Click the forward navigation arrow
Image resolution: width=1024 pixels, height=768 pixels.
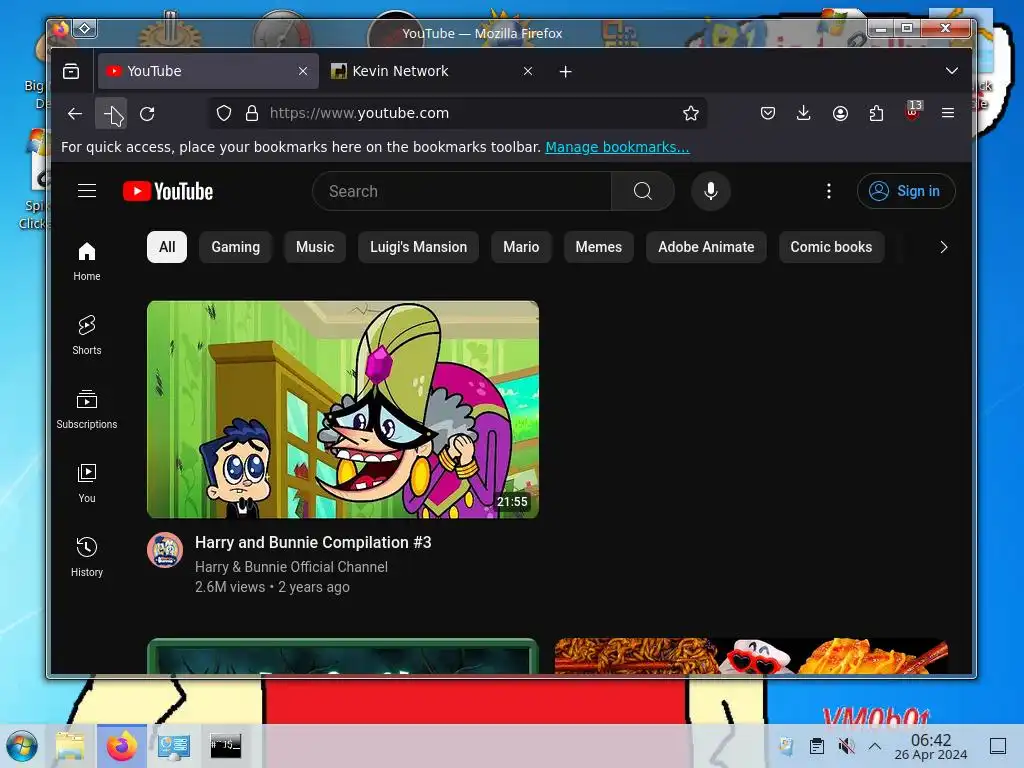[x=112, y=114]
